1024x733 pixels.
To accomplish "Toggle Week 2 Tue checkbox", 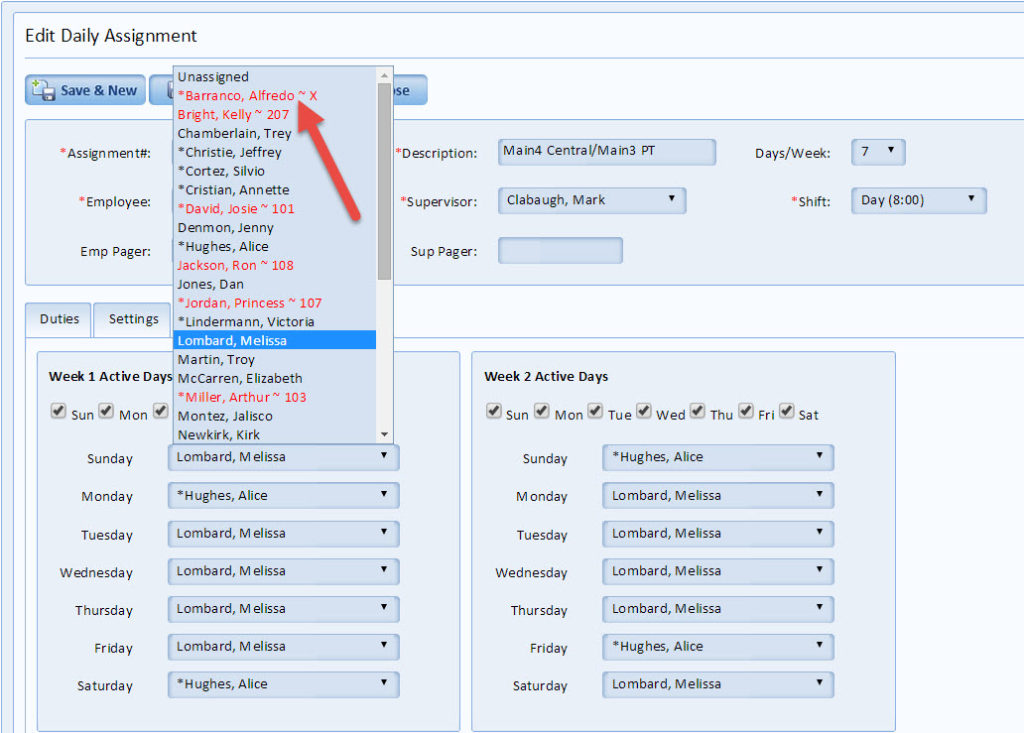I will pyautogui.click(x=595, y=412).
